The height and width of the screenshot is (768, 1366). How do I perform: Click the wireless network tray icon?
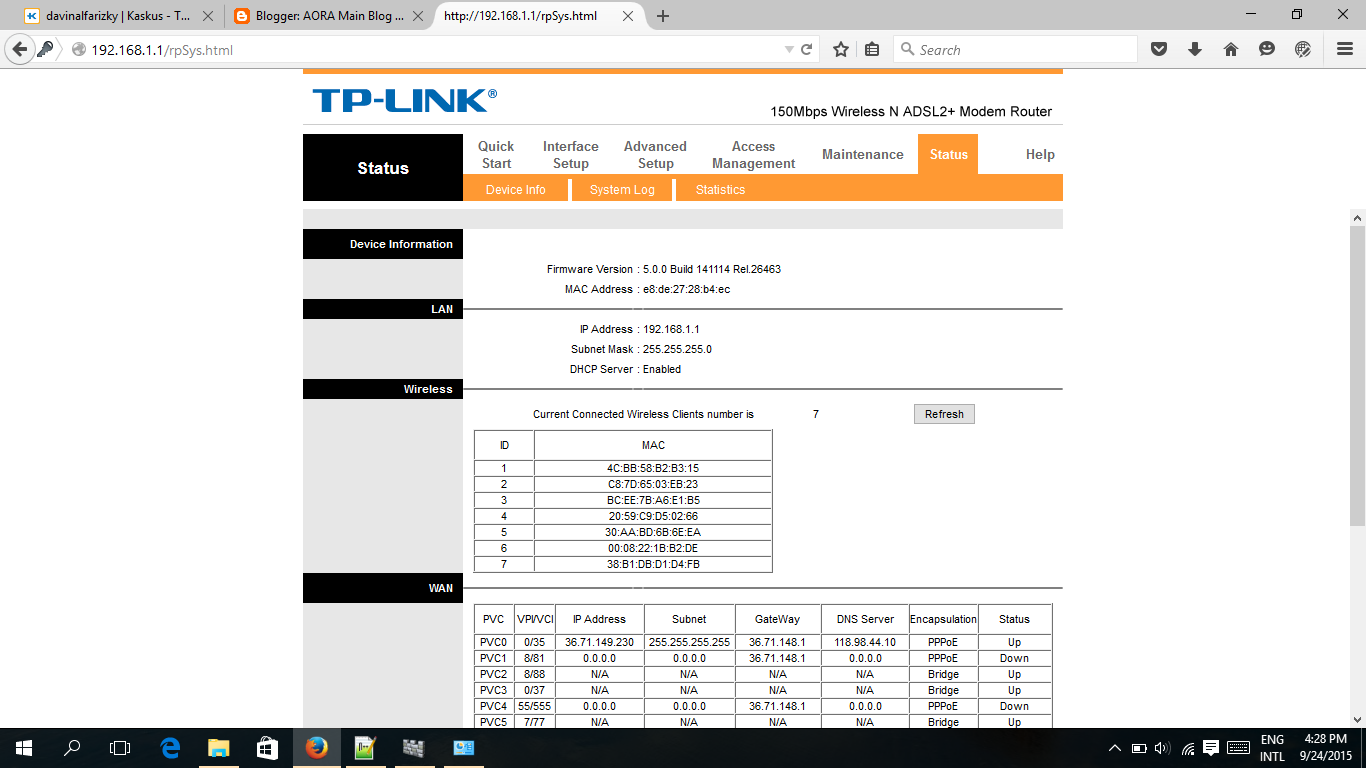[x=1187, y=747]
